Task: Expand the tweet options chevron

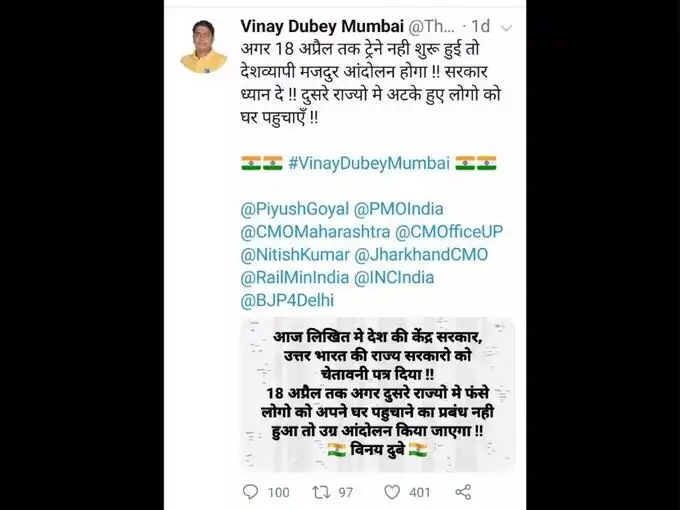Action: 506,28
